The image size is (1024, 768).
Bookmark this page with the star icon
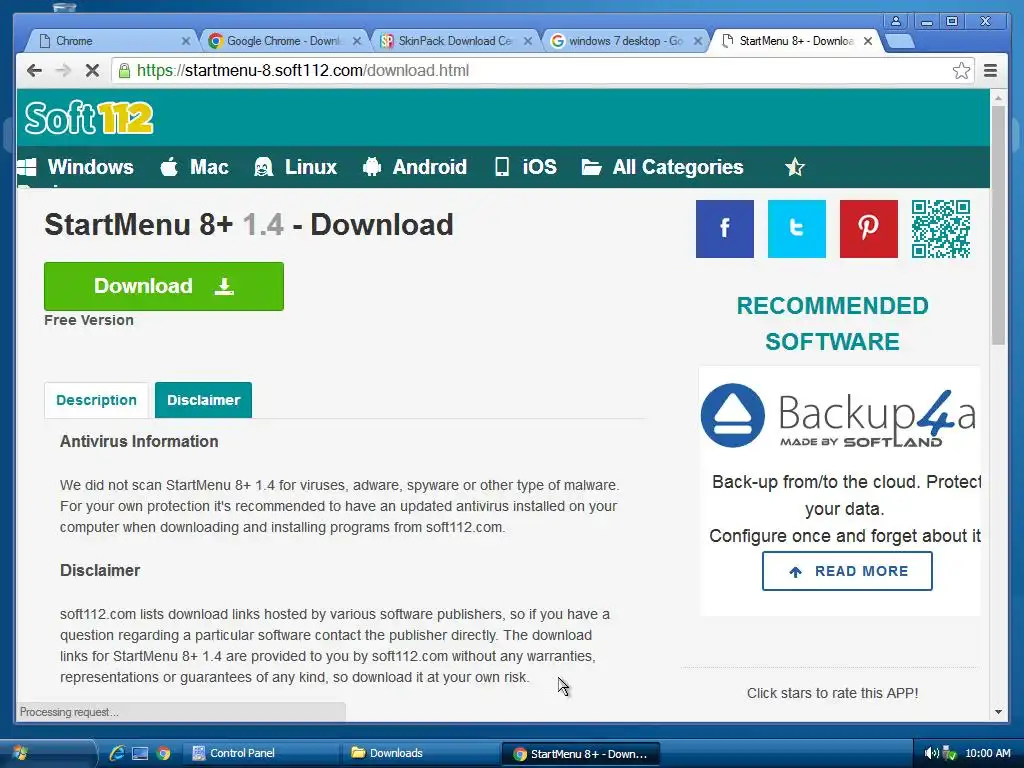click(961, 71)
